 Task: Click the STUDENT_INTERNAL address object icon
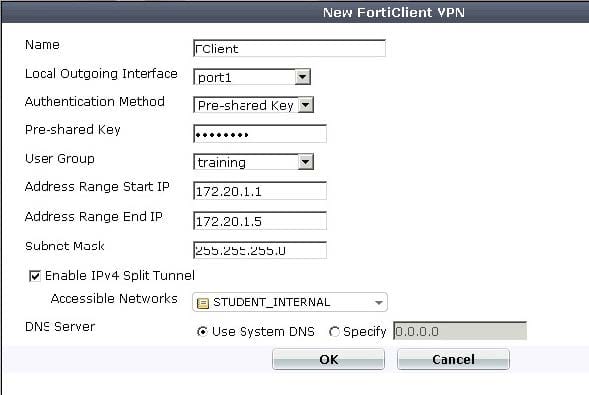202,303
